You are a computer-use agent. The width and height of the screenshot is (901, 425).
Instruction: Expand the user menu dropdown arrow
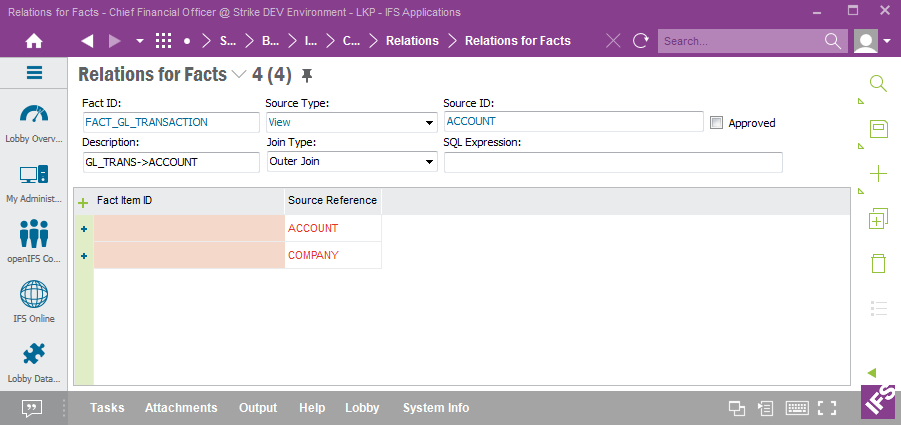[887, 41]
